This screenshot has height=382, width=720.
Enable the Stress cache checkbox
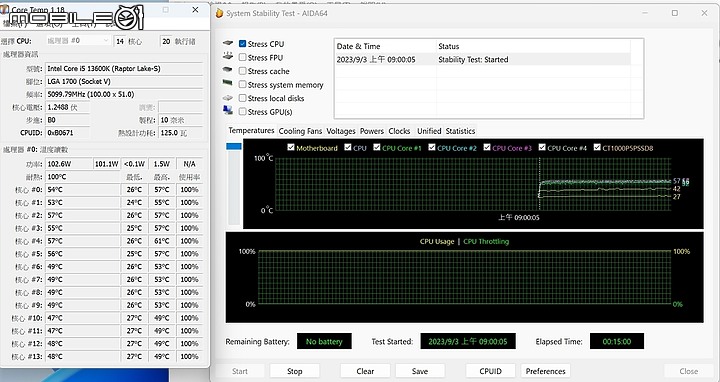pos(242,71)
